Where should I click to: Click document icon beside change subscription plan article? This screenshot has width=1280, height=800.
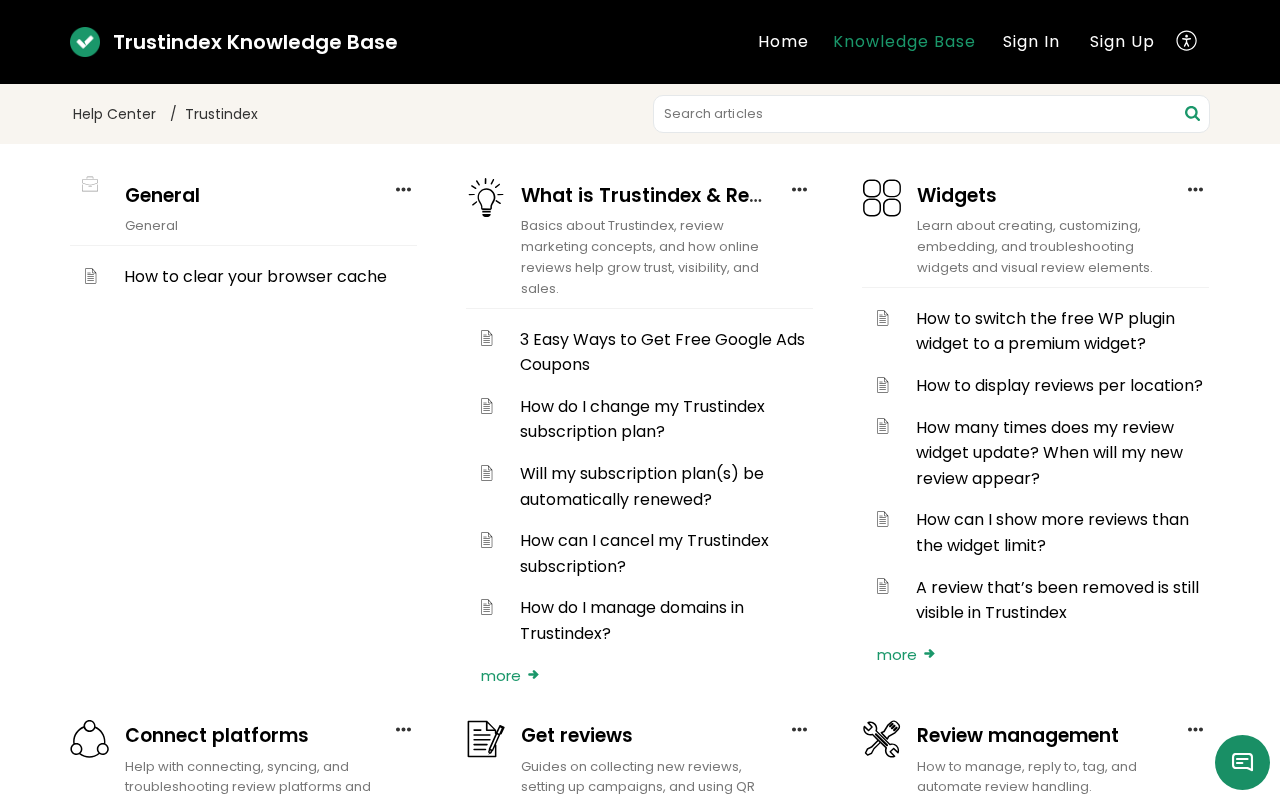[x=487, y=406]
